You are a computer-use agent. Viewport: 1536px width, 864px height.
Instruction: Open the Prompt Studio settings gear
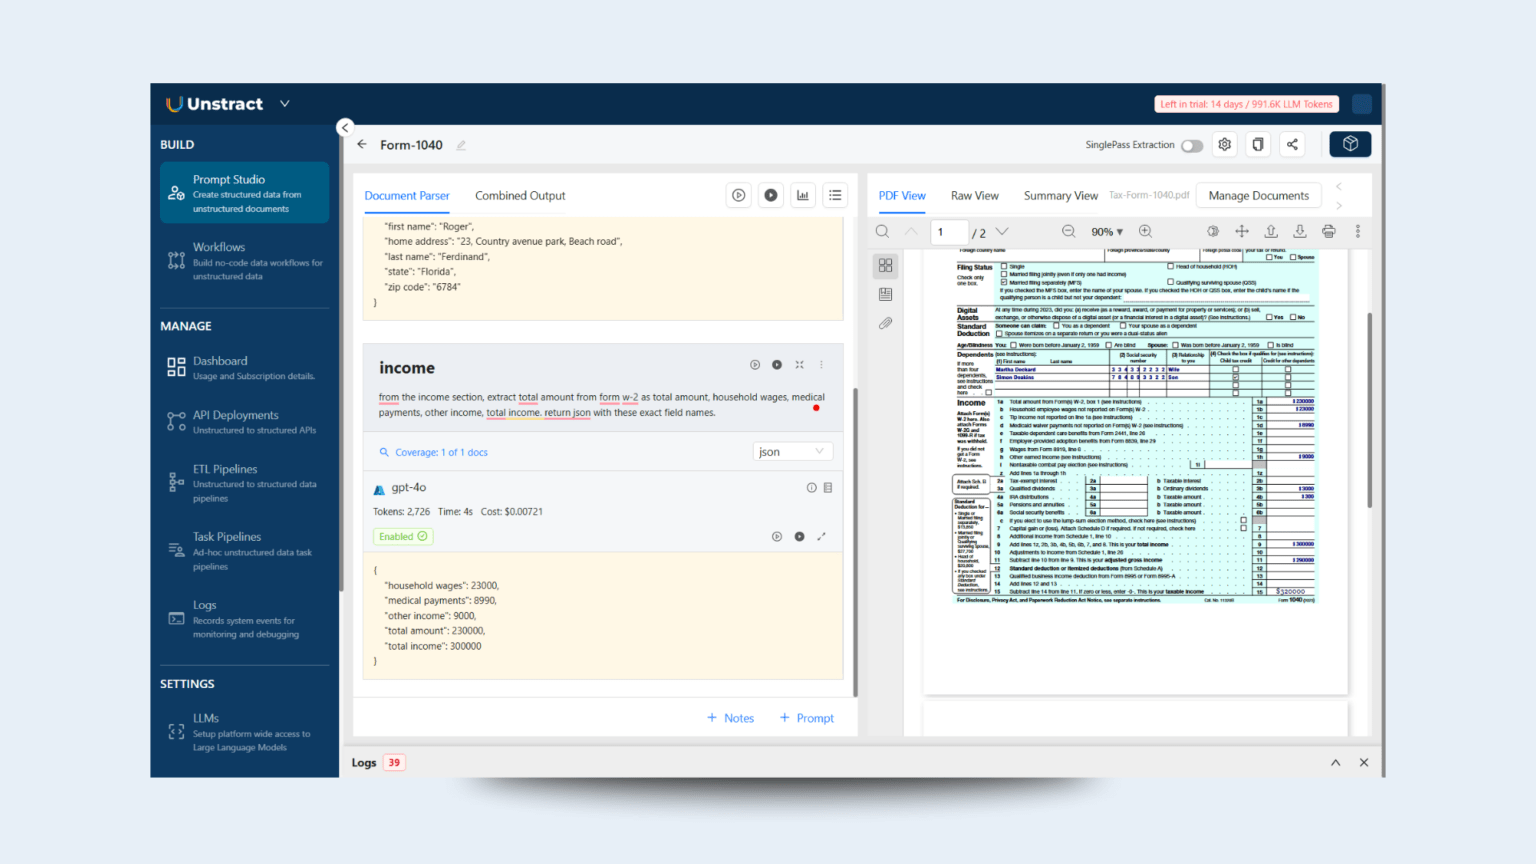pos(1224,144)
